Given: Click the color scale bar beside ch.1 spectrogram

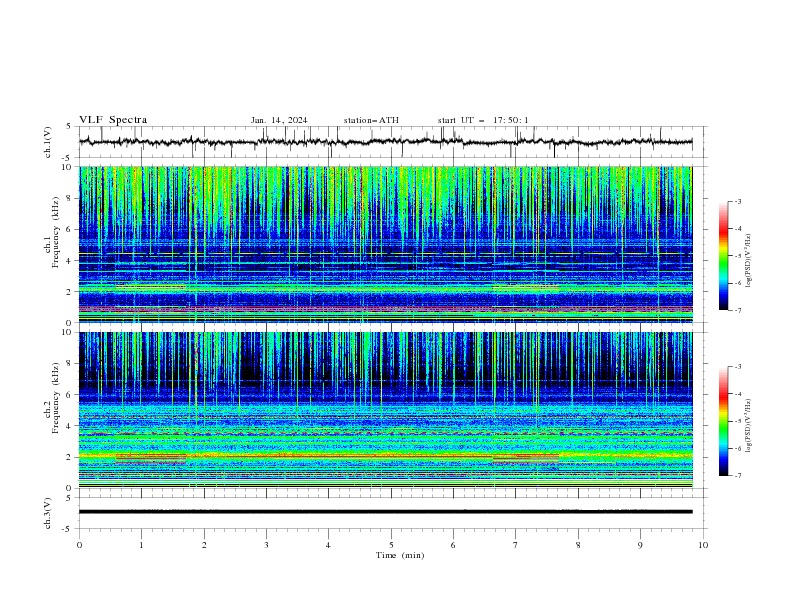Looking at the screenshot, I should click(724, 256).
